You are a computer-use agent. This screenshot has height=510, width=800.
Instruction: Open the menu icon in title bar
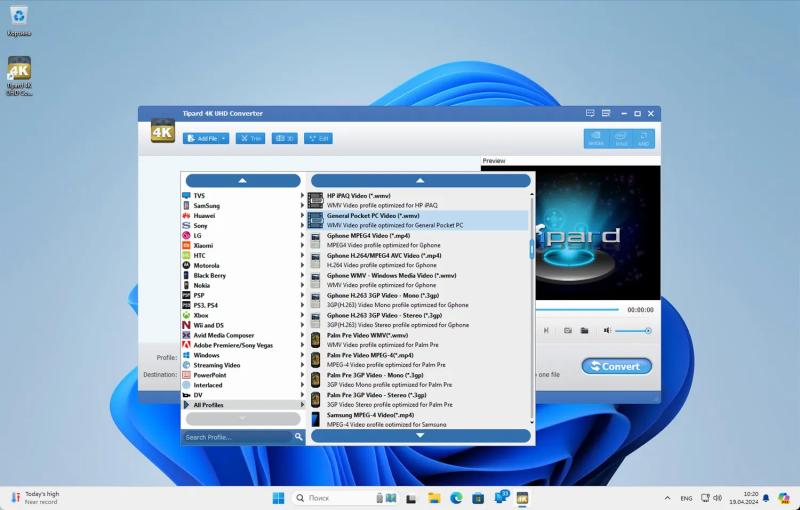pyautogui.click(x=606, y=113)
